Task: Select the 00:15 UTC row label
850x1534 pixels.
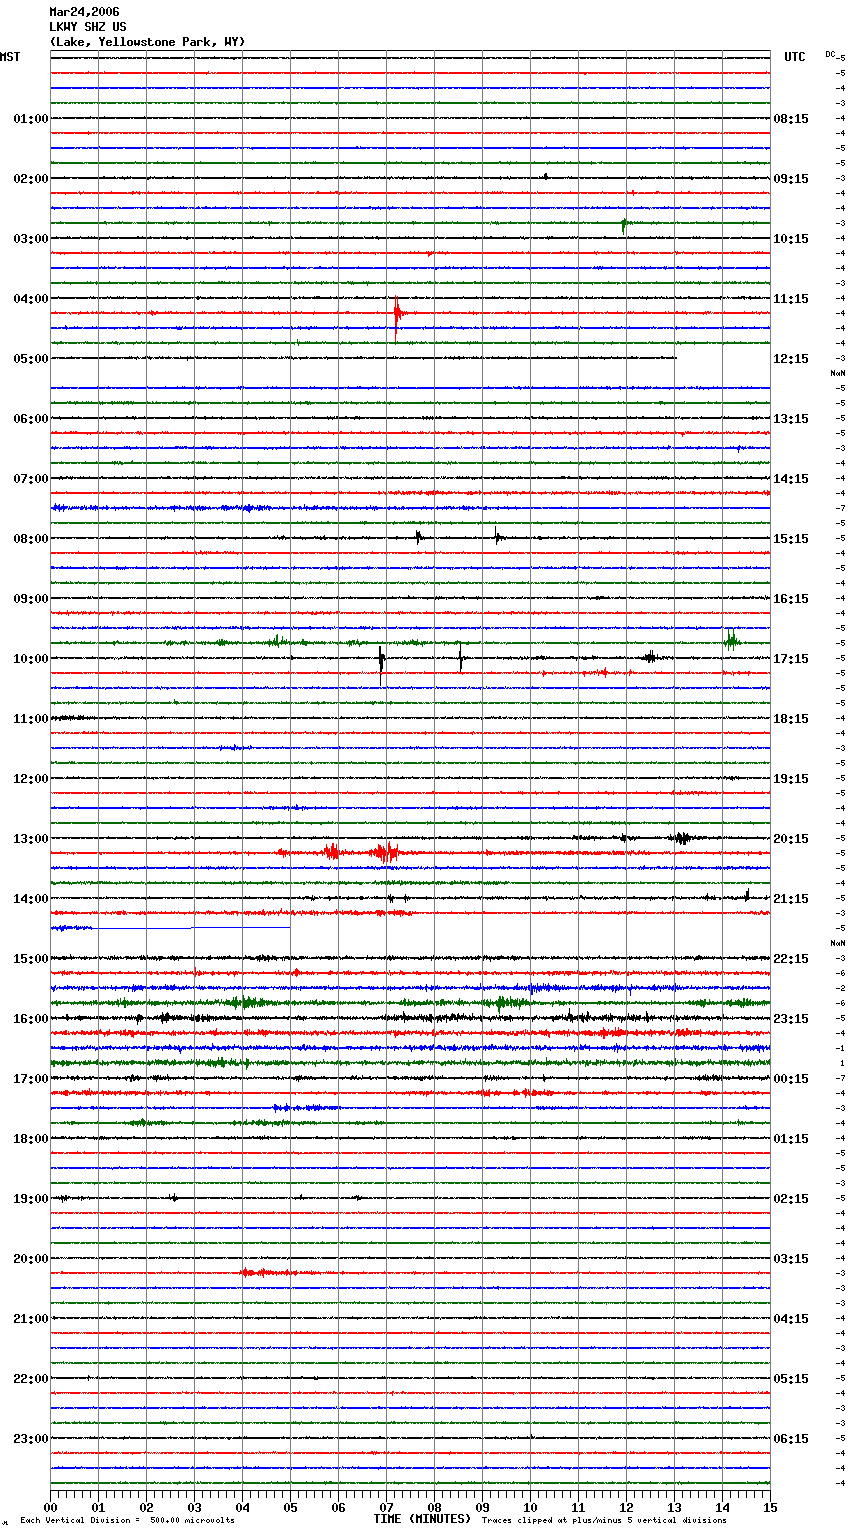Action: 791,1079
